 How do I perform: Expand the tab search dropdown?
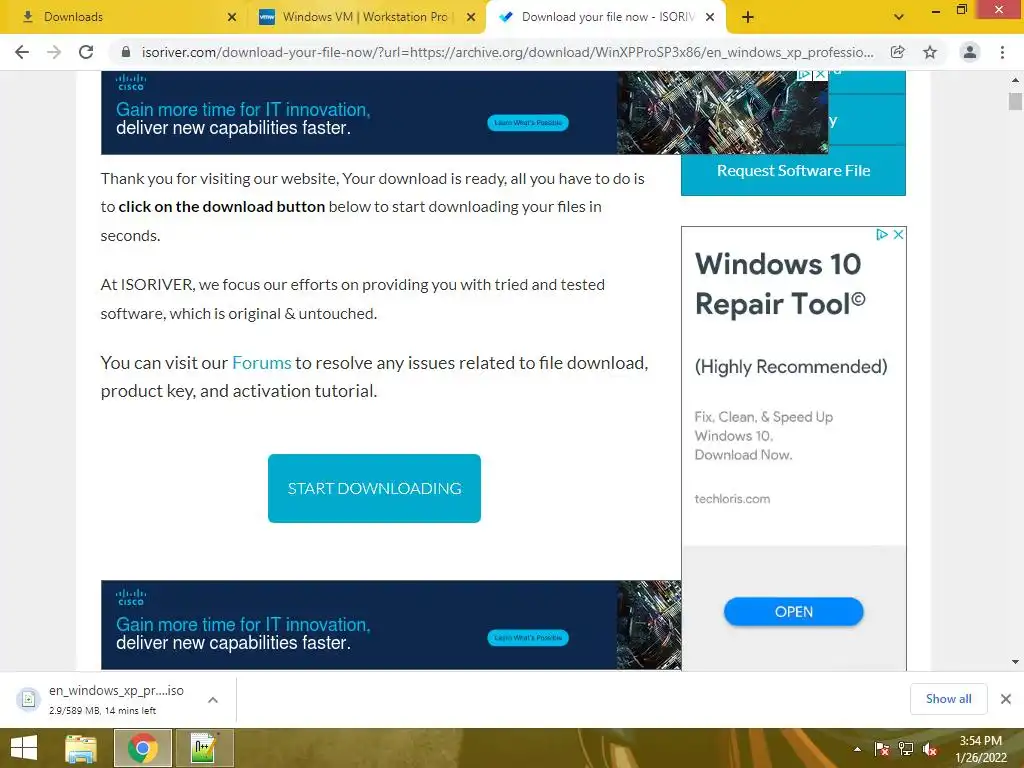tap(899, 17)
